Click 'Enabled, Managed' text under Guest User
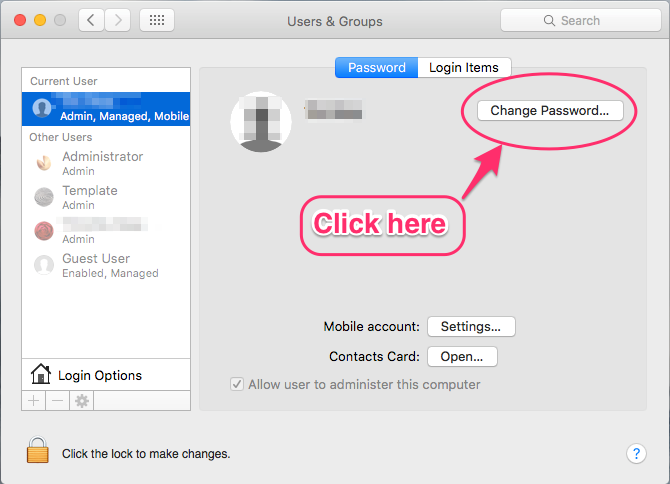Viewport: 670px width, 484px height. [110, 273]
